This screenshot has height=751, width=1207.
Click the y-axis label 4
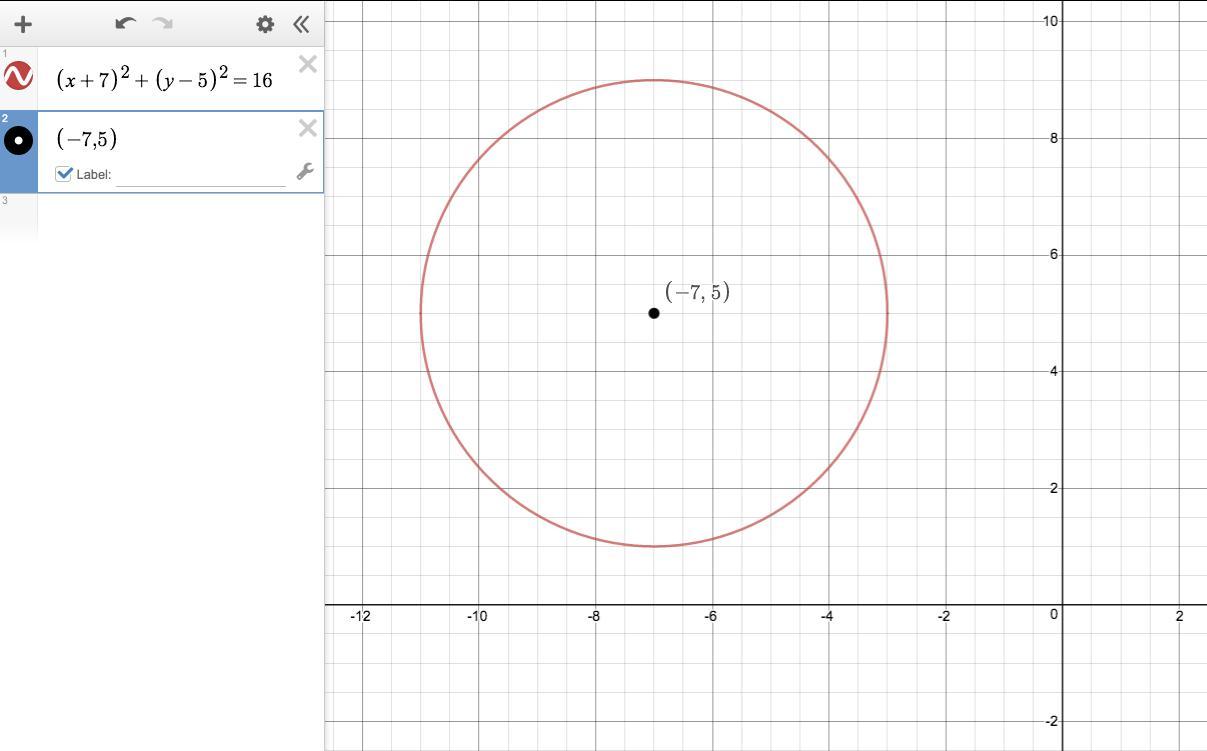pyautogui.click(x=1054, y=371)
